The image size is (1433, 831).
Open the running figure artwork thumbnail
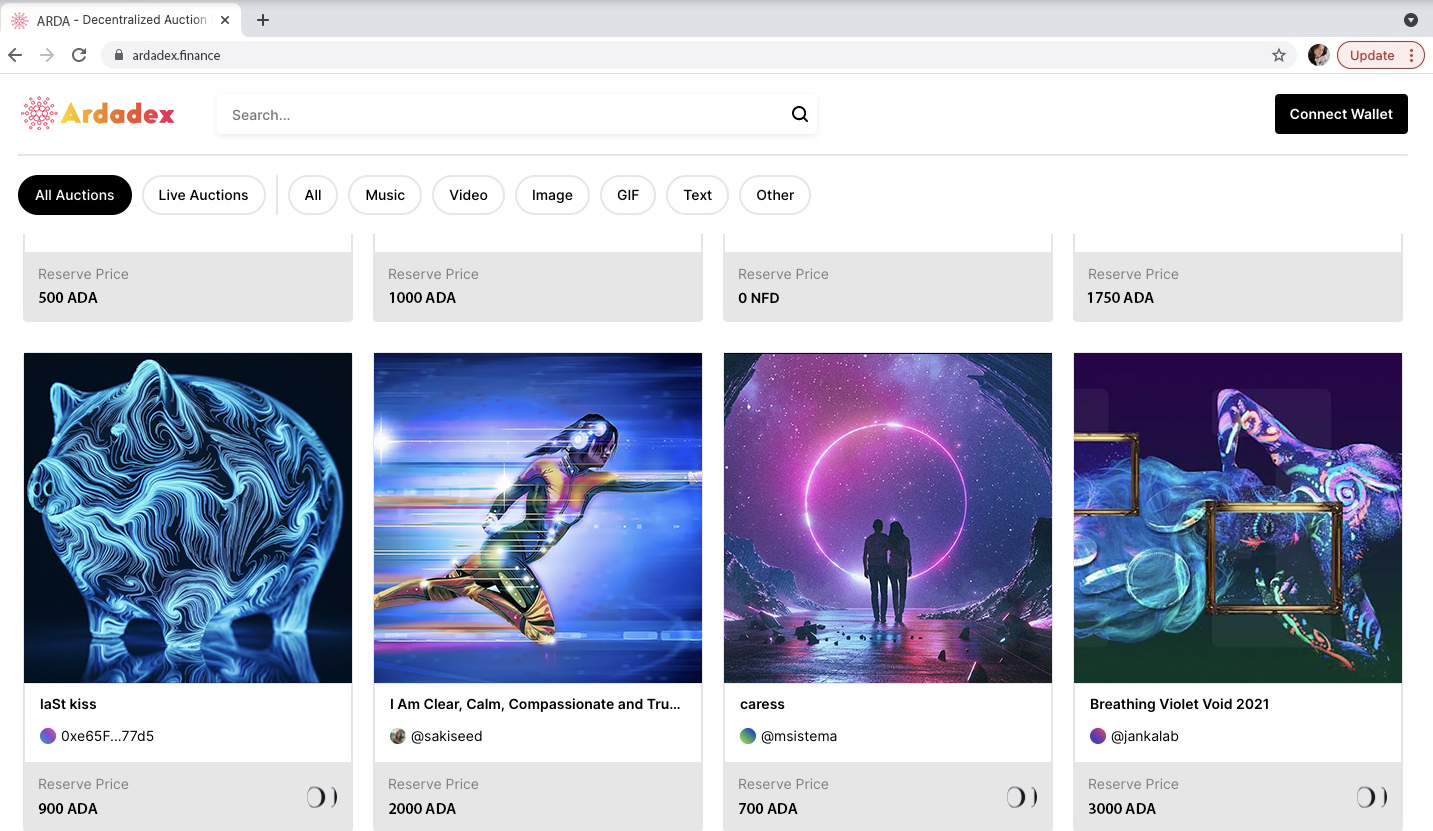(x=538, y=518)
